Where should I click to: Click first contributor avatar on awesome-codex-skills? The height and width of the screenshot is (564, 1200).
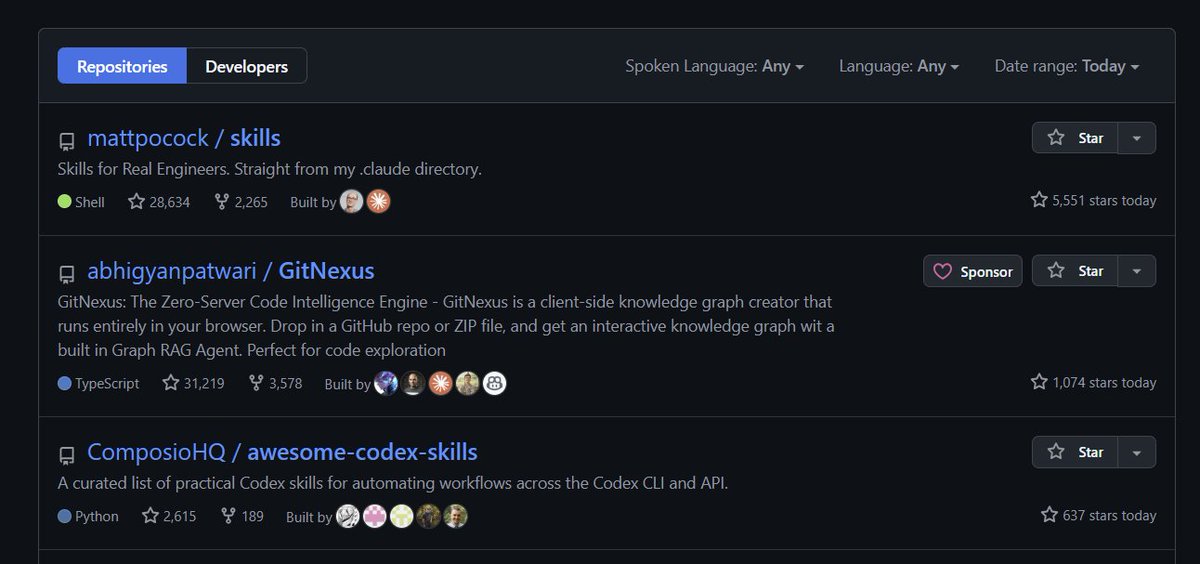point(347,516)
